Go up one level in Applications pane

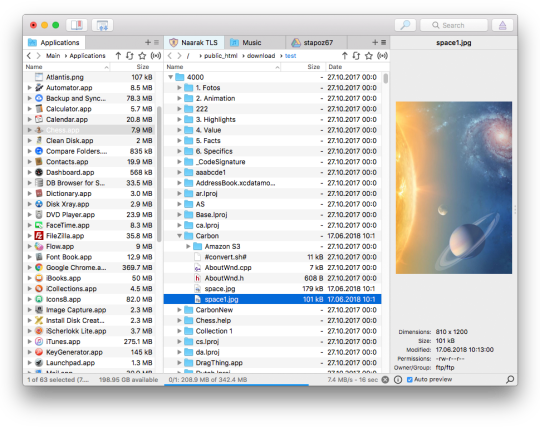(118, 55)
